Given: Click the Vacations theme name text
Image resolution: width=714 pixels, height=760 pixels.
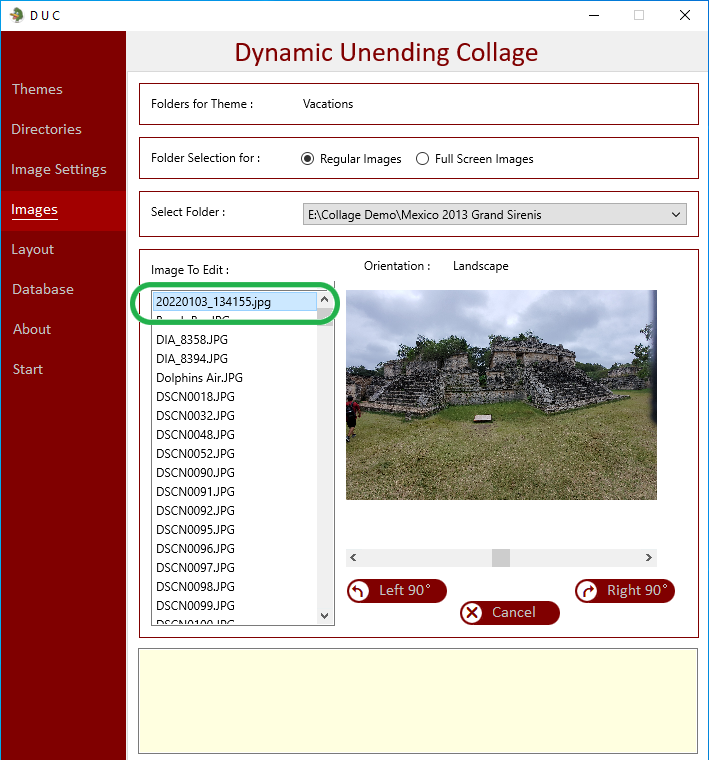Looking at the screenshot, I should 328,104.
